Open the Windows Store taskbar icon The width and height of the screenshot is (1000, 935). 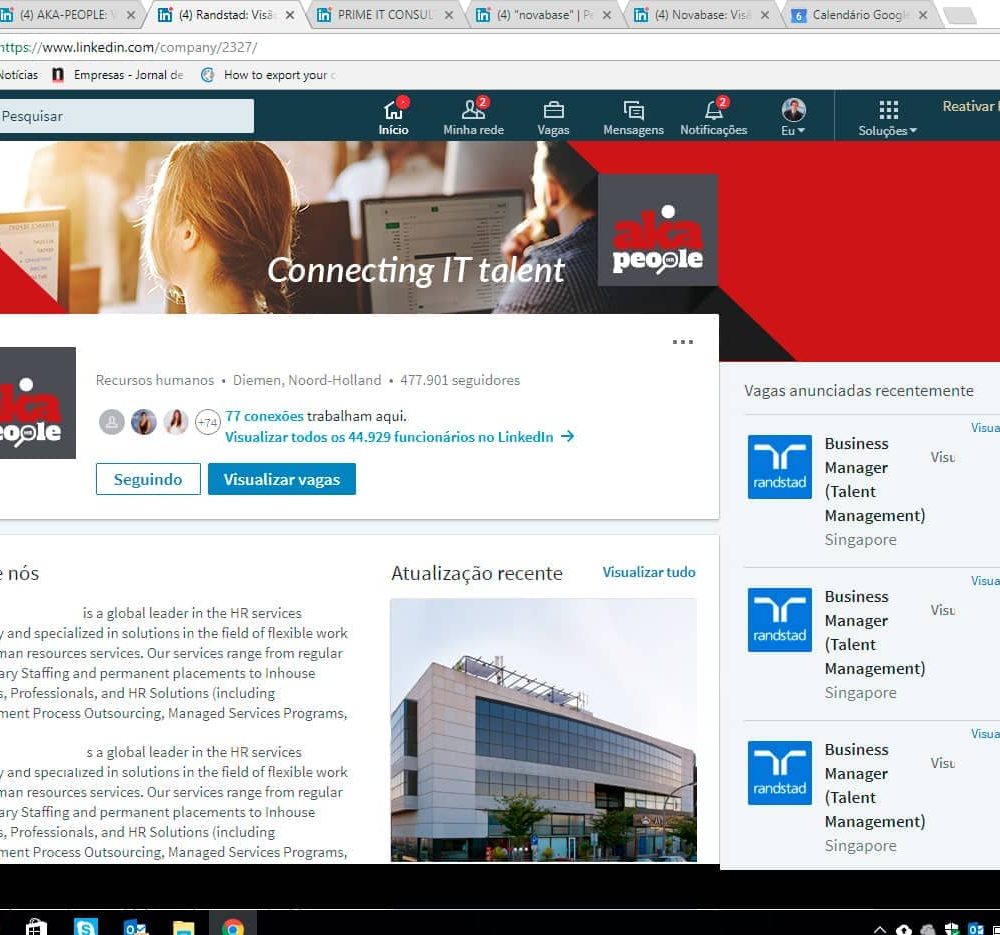click(36, 926)
